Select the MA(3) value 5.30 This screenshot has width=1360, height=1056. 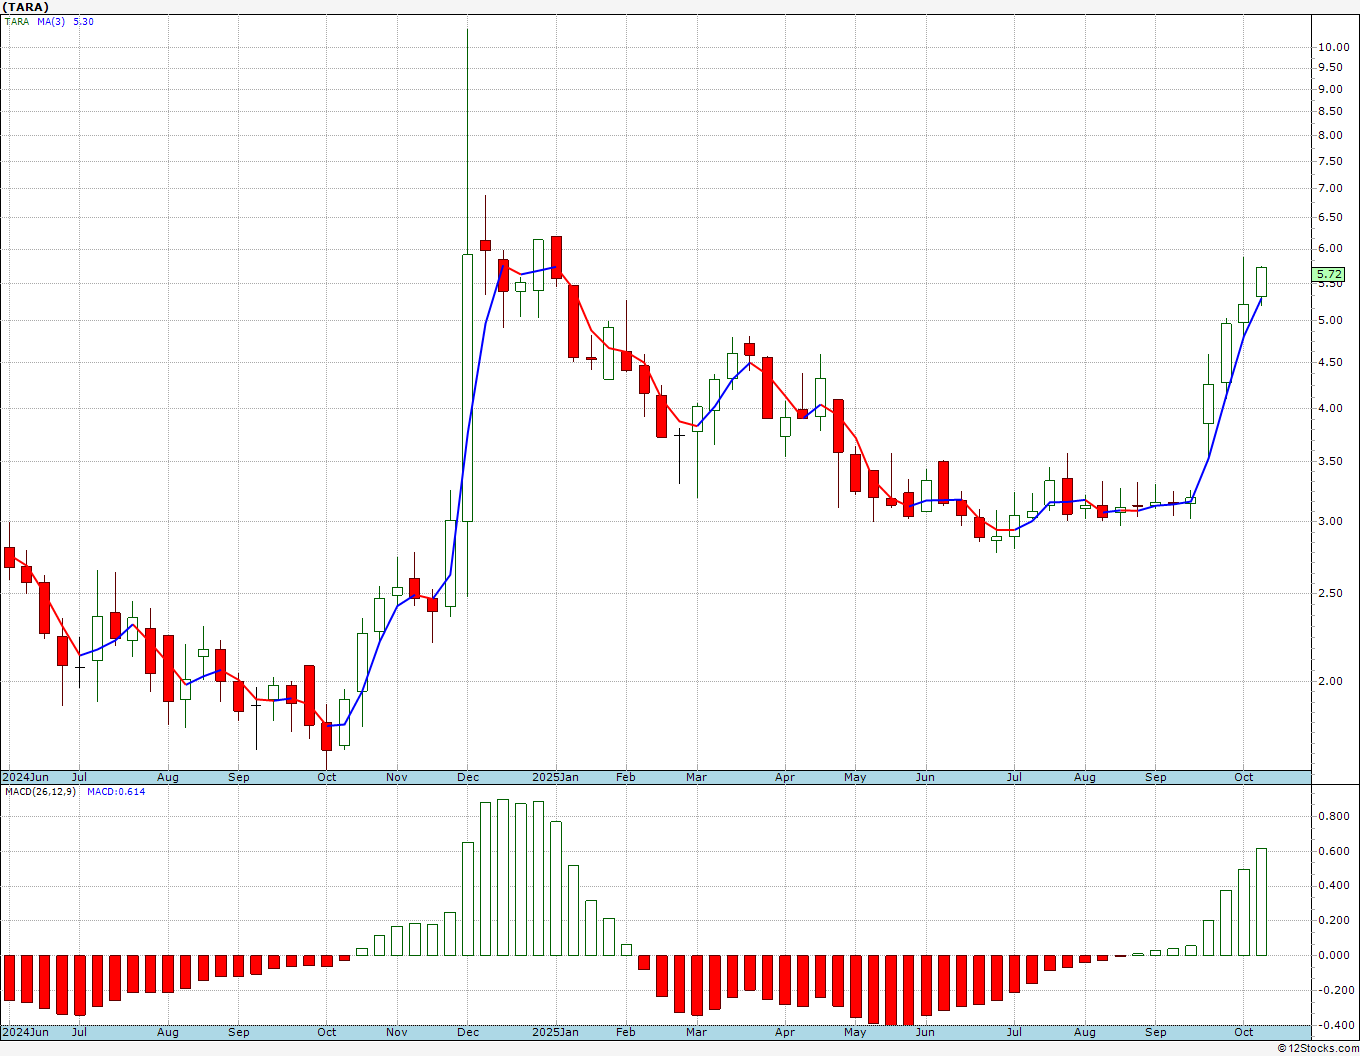pos(83,21)
